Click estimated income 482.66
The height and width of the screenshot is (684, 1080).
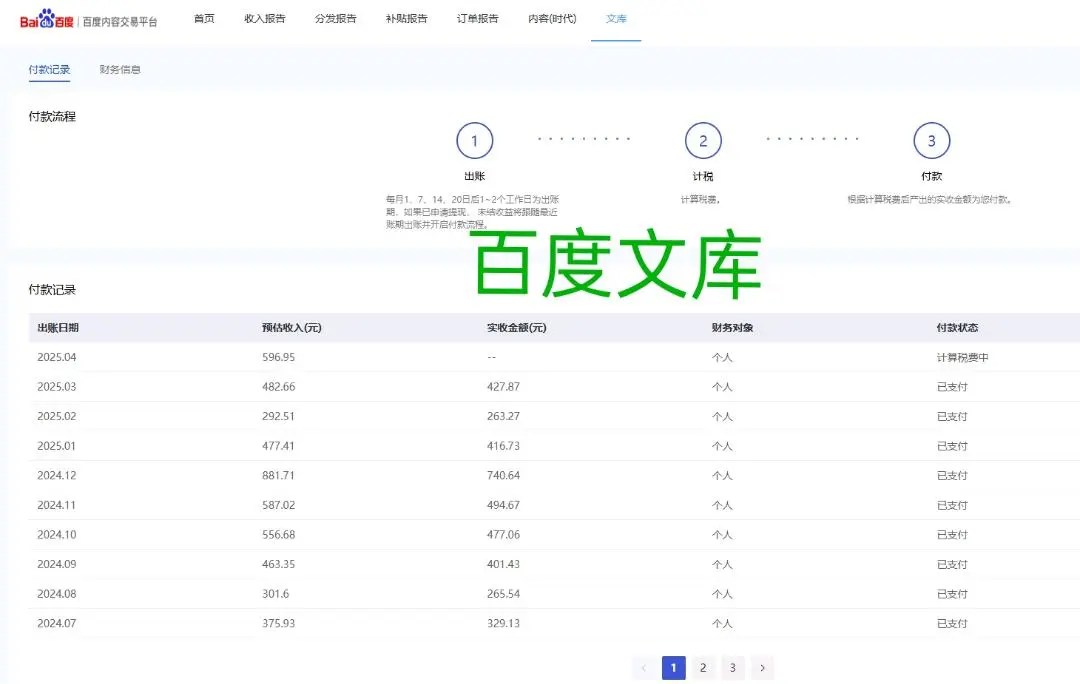click(x=278, y=387)
